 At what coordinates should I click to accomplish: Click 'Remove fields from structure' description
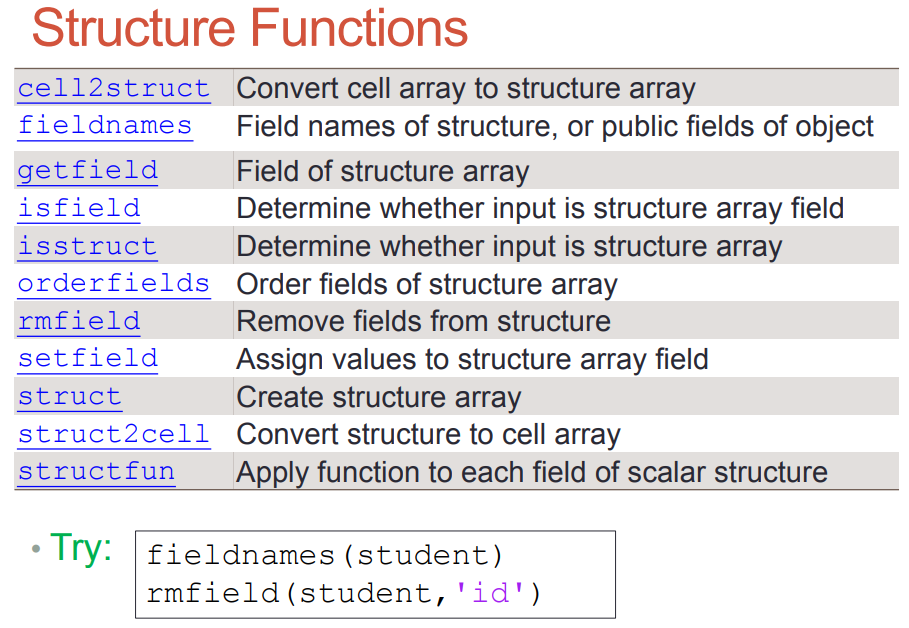pyautogui.click(x=424, y=322)
